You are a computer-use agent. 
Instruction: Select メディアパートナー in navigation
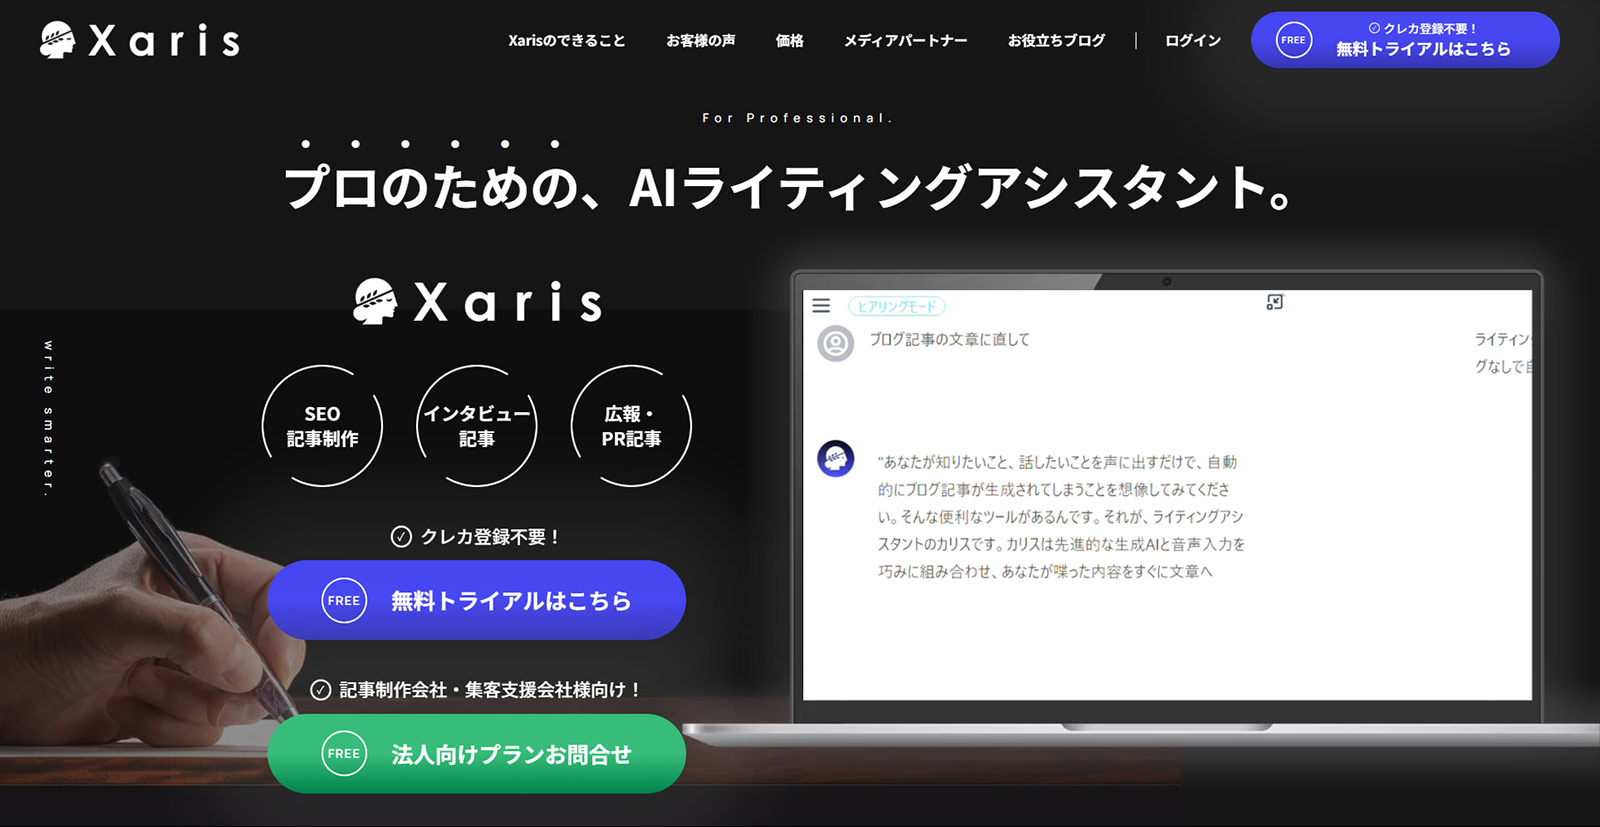[905, 41]
